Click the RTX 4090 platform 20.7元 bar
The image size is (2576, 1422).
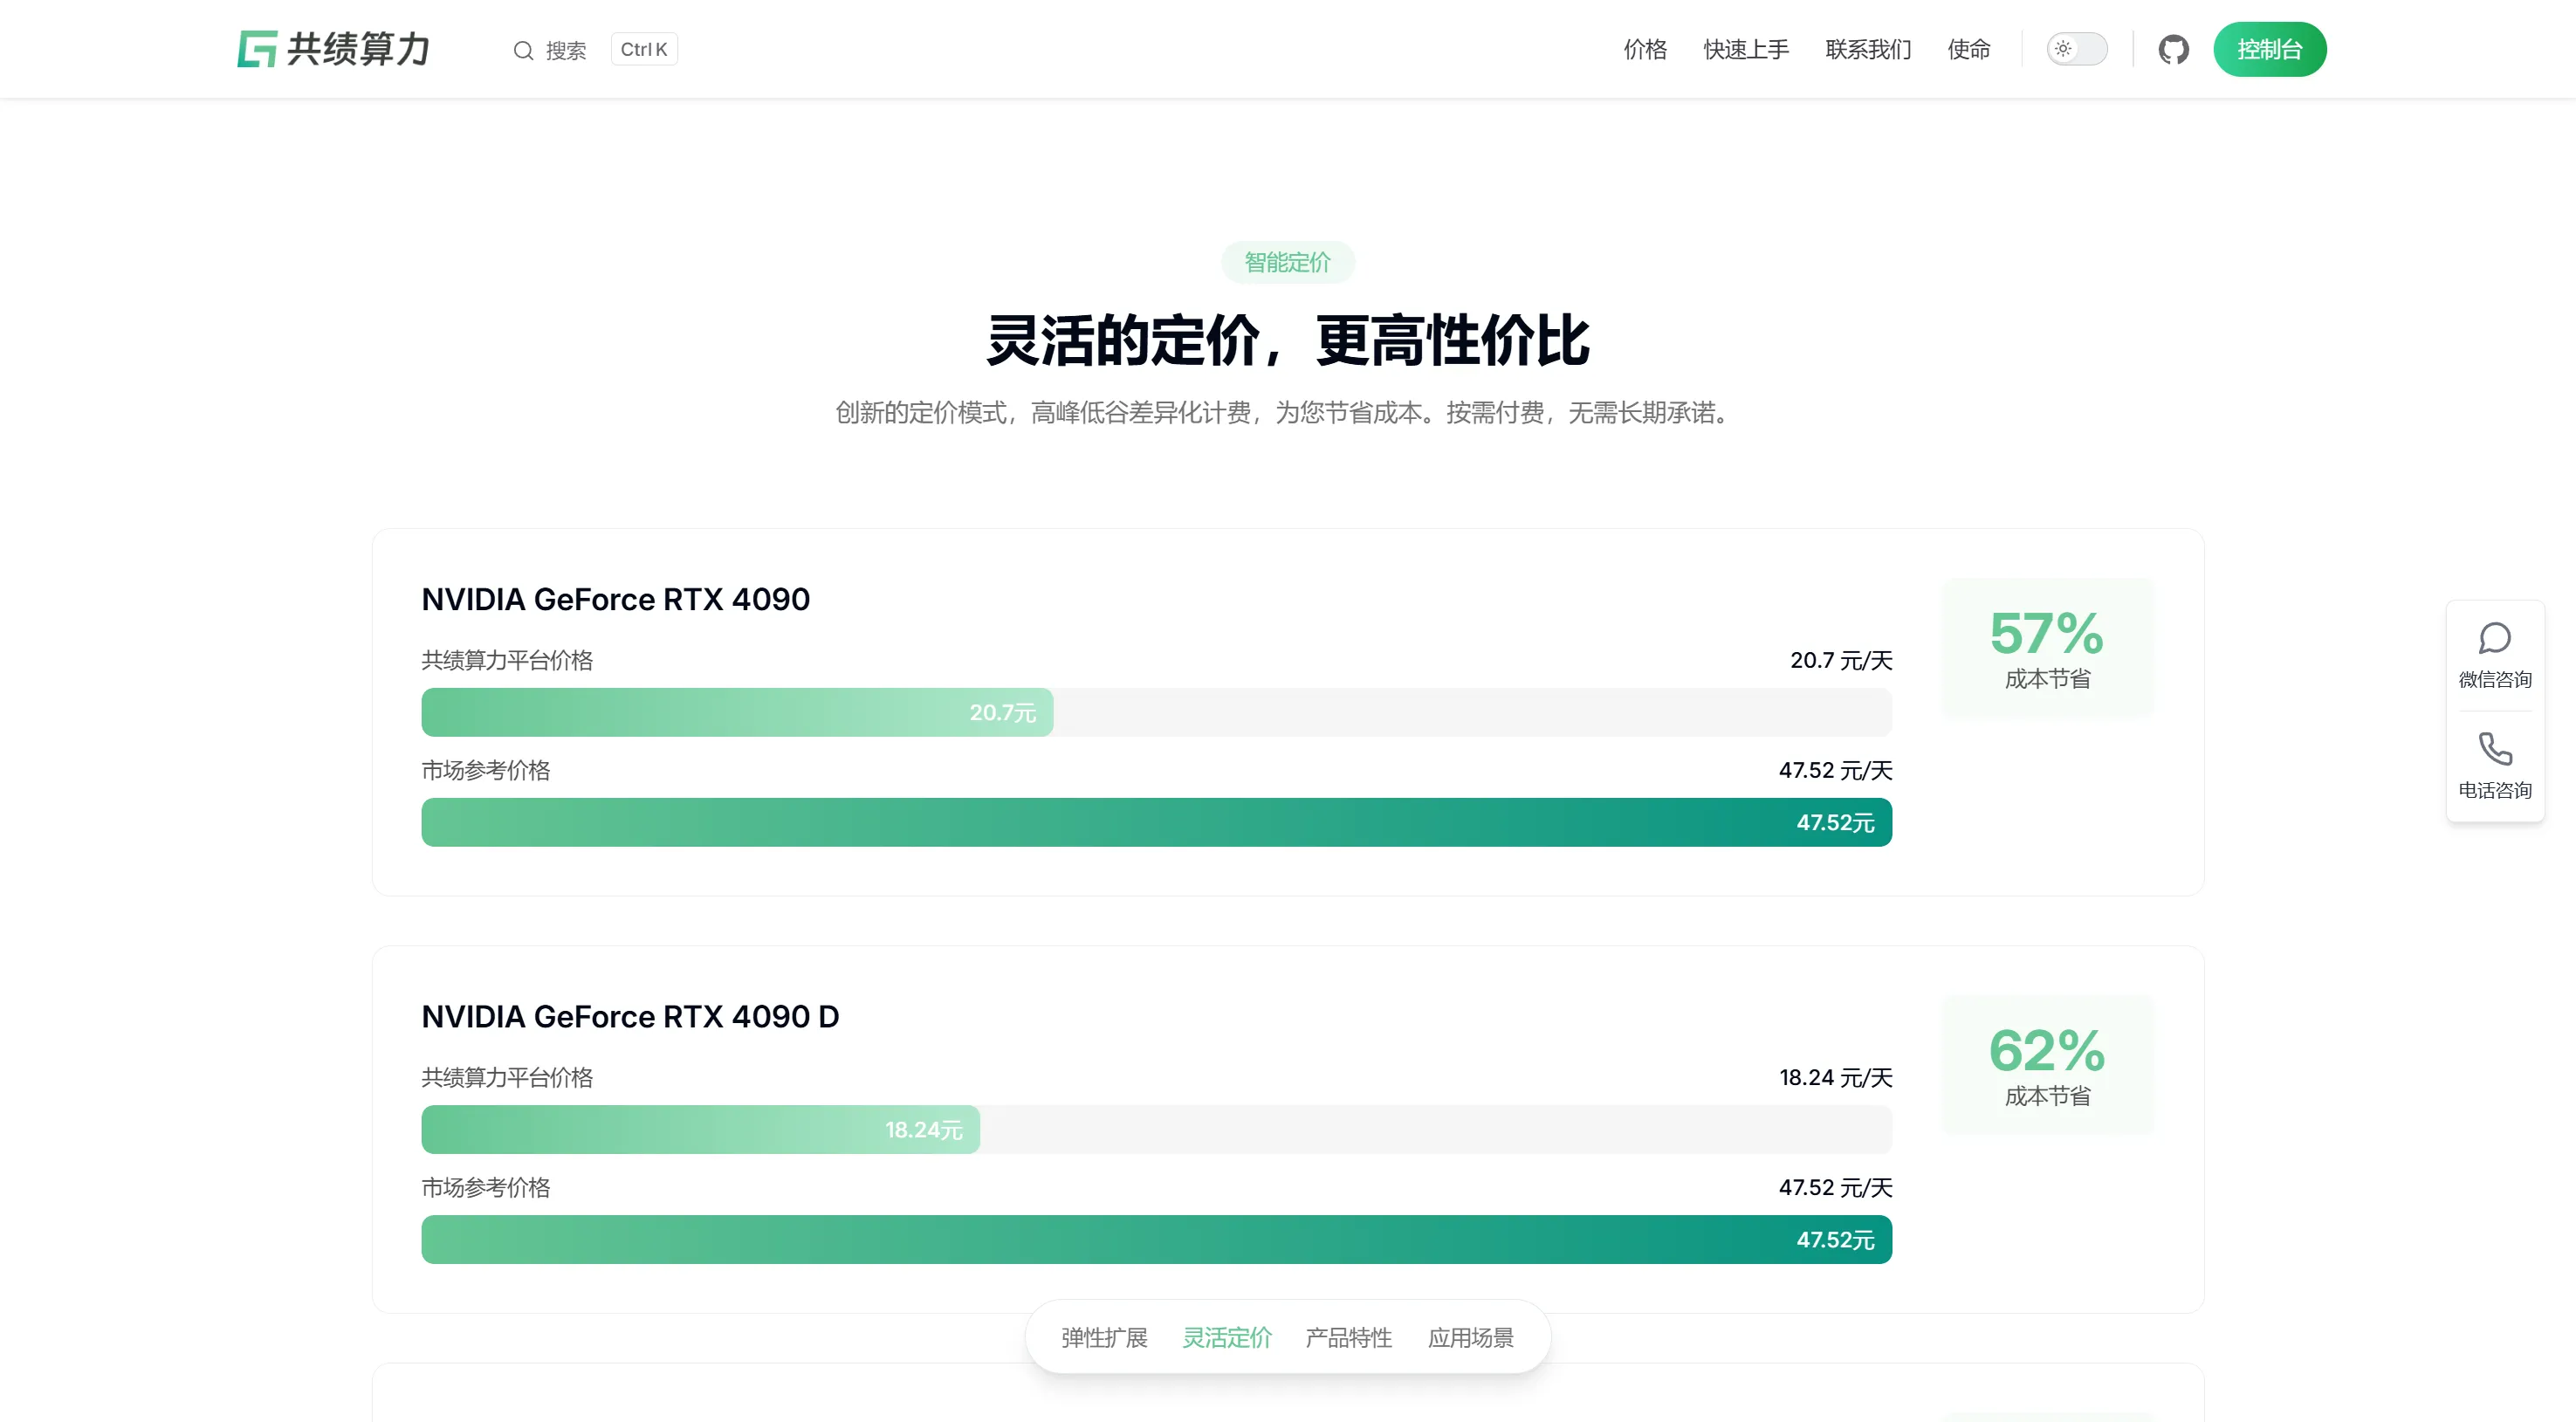737,712
